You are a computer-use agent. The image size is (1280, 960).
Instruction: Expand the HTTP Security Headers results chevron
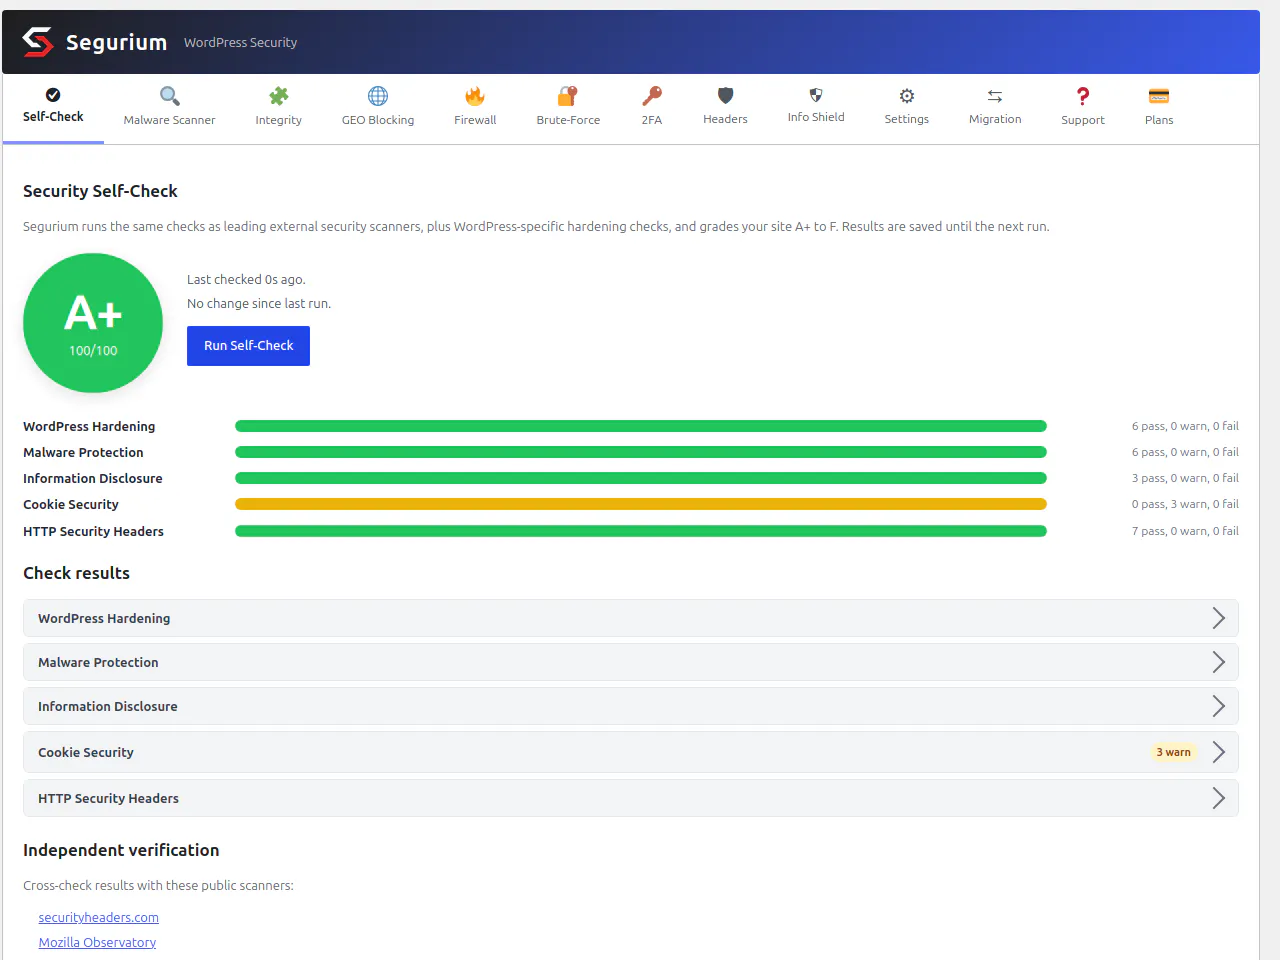pos(1218,798)
